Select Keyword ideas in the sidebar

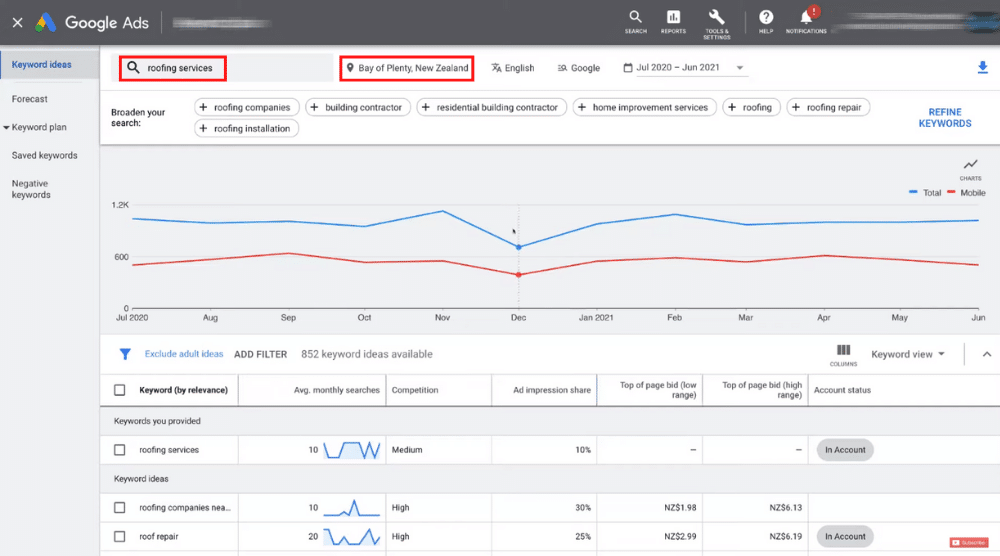(41, 64)
